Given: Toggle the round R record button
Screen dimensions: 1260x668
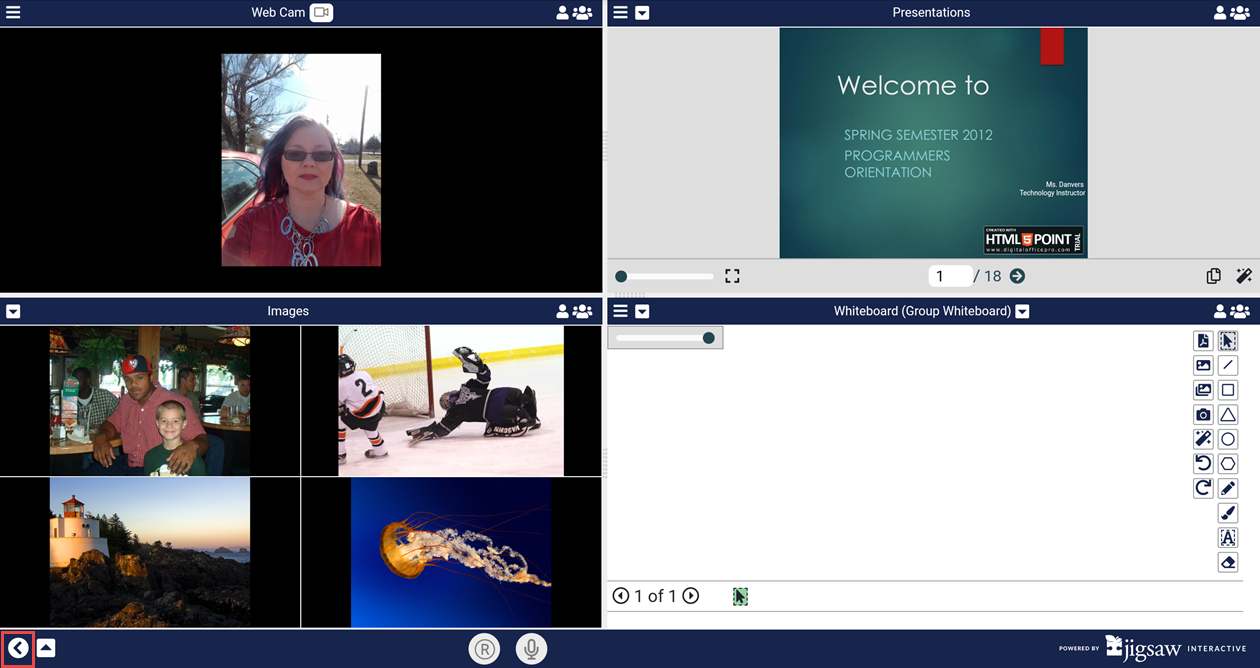Looking at the screenshot, I should pos(484,649).
